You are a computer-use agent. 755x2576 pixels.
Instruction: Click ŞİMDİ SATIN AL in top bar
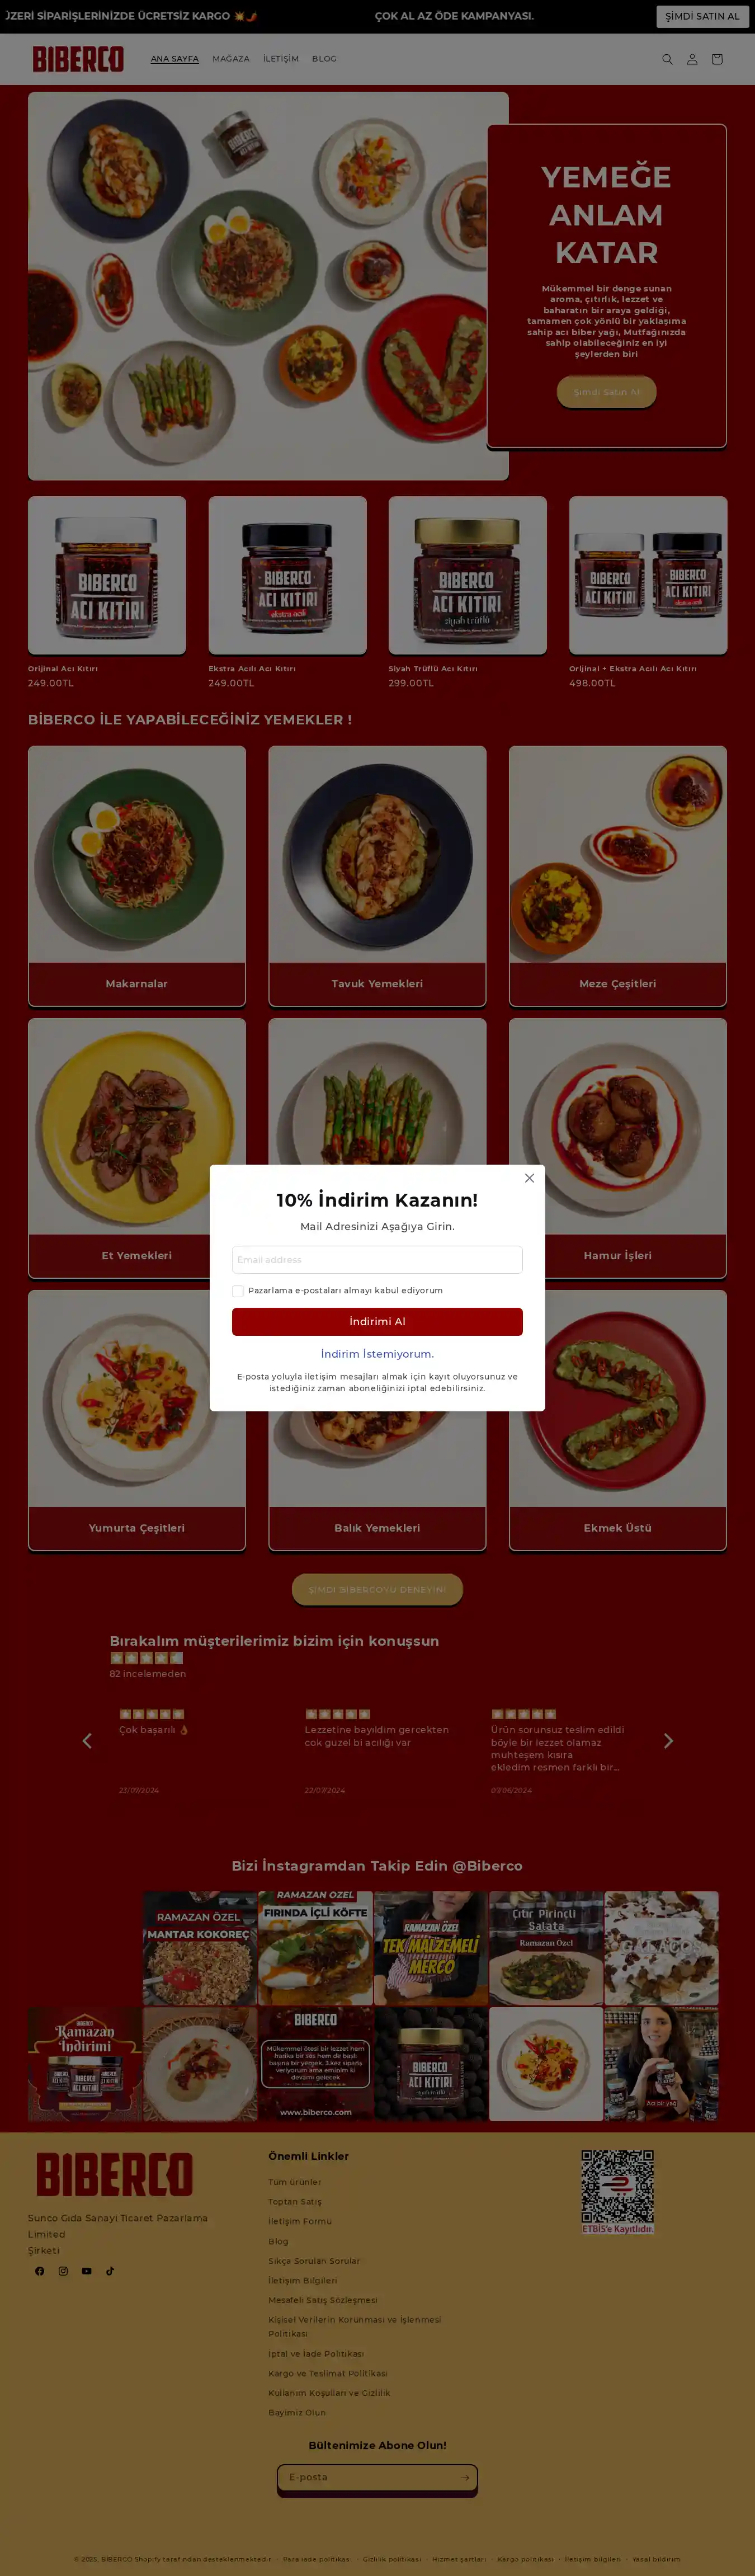pos(702,16)
